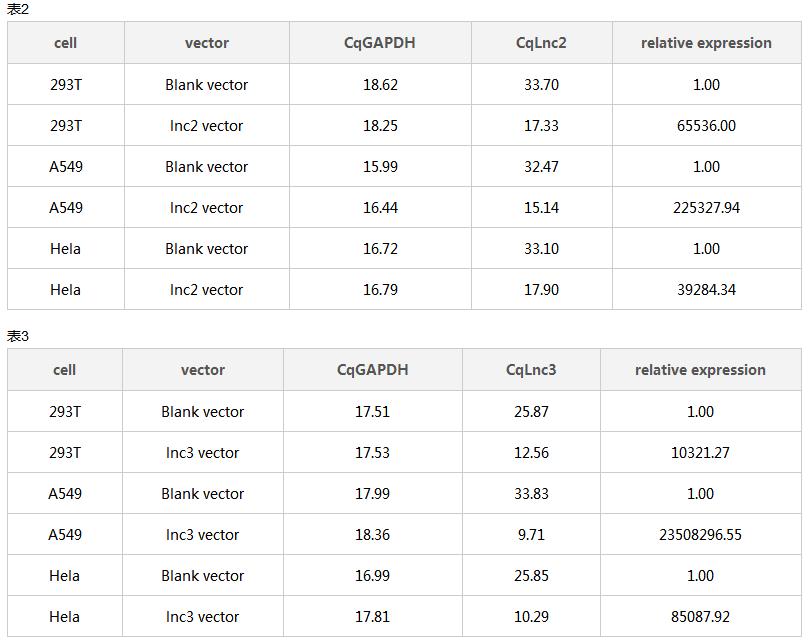Click the CqGAPDH value 18.36
The width and height of the screenshot is (810, 644).
click(372, 535)
